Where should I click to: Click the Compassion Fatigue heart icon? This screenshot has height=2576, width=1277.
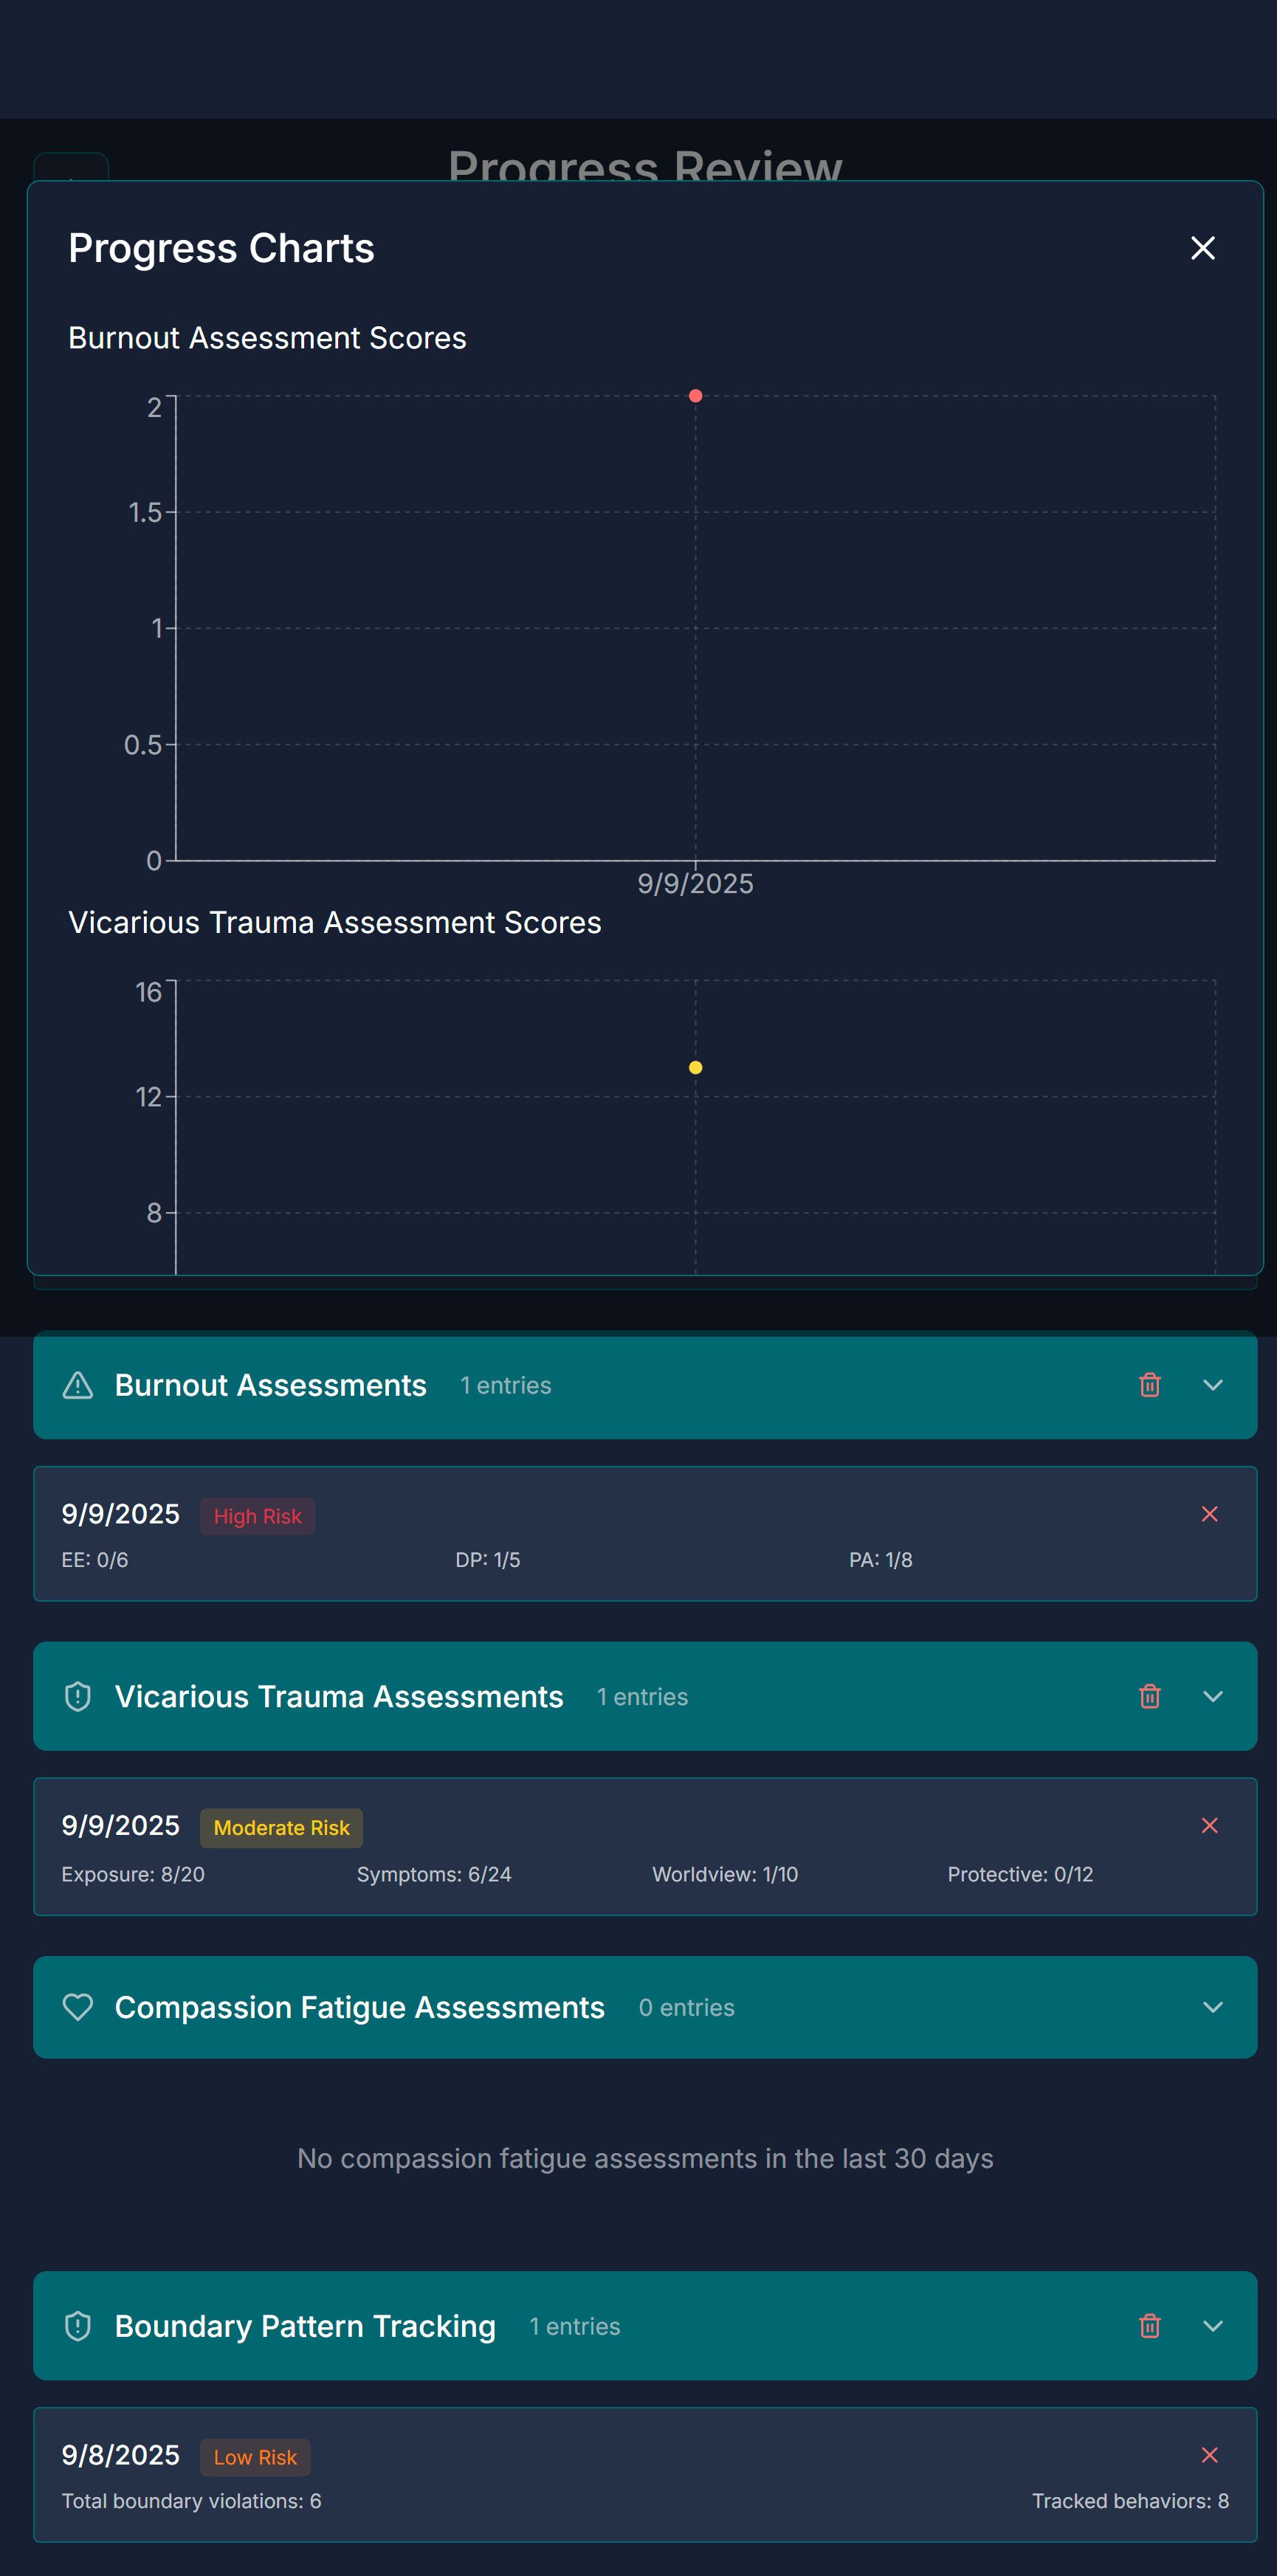78,2007
